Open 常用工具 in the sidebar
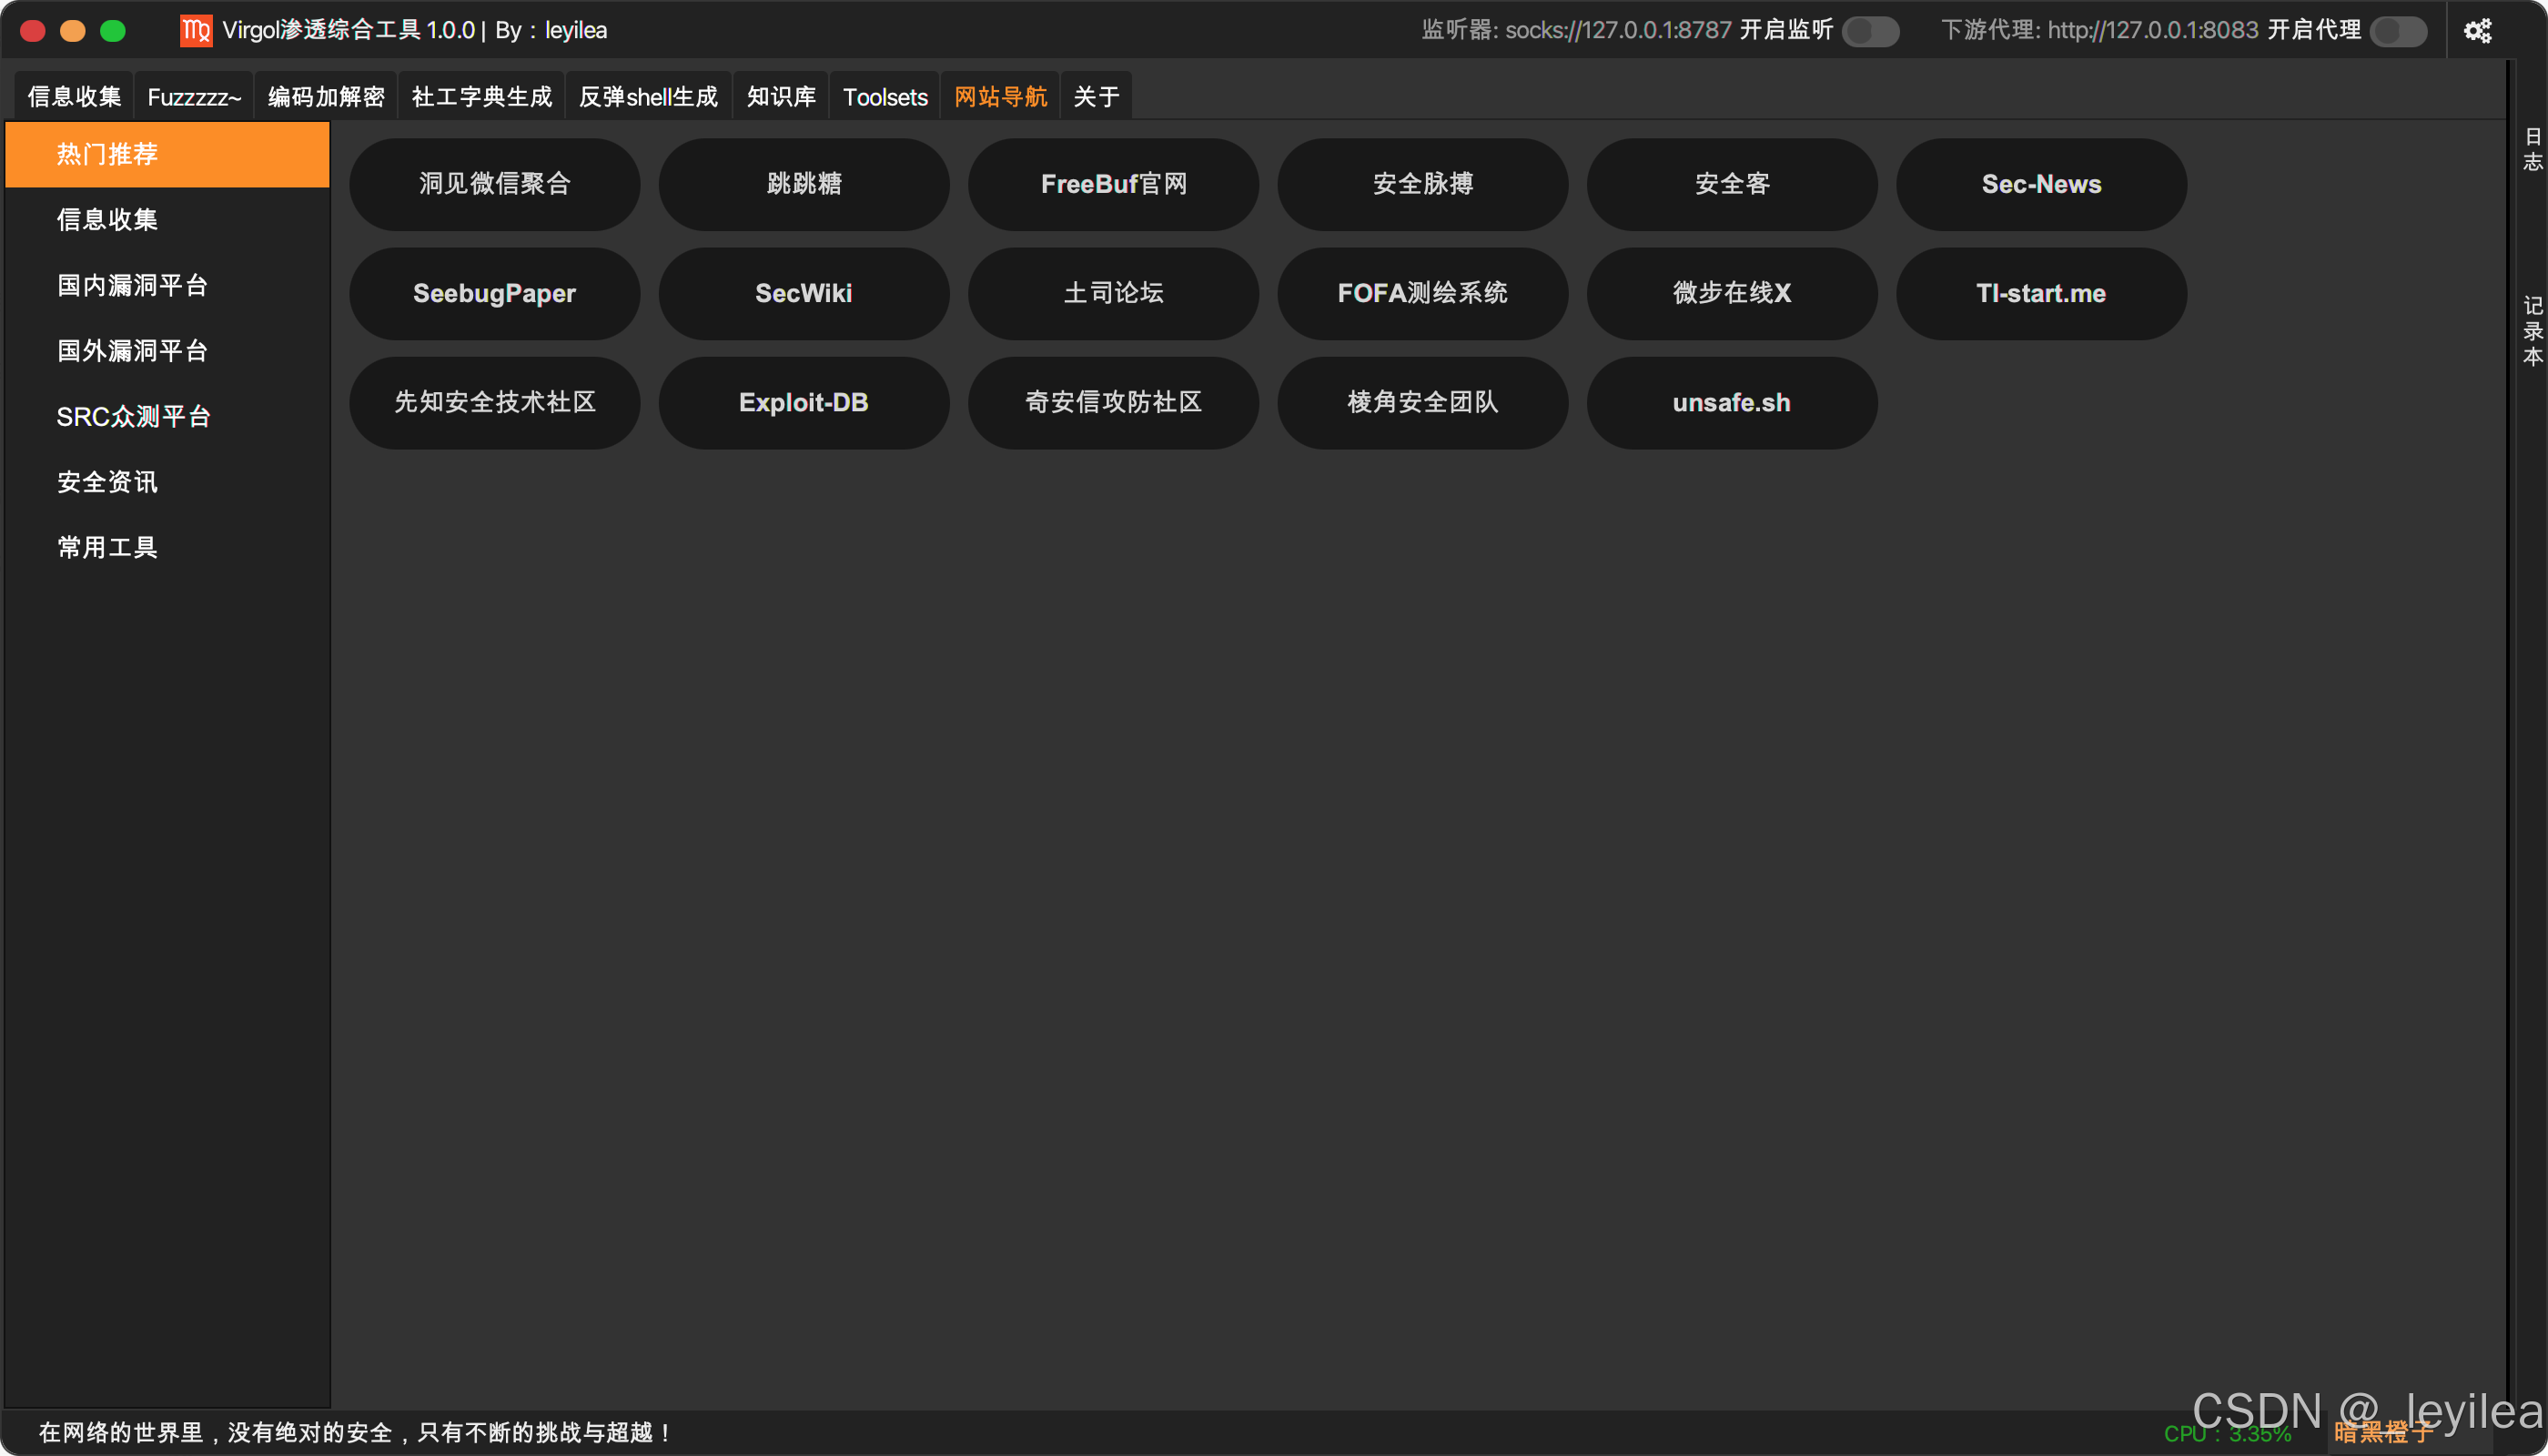The height and width of the screenshot is (1456, 2548). click(107, 547)
